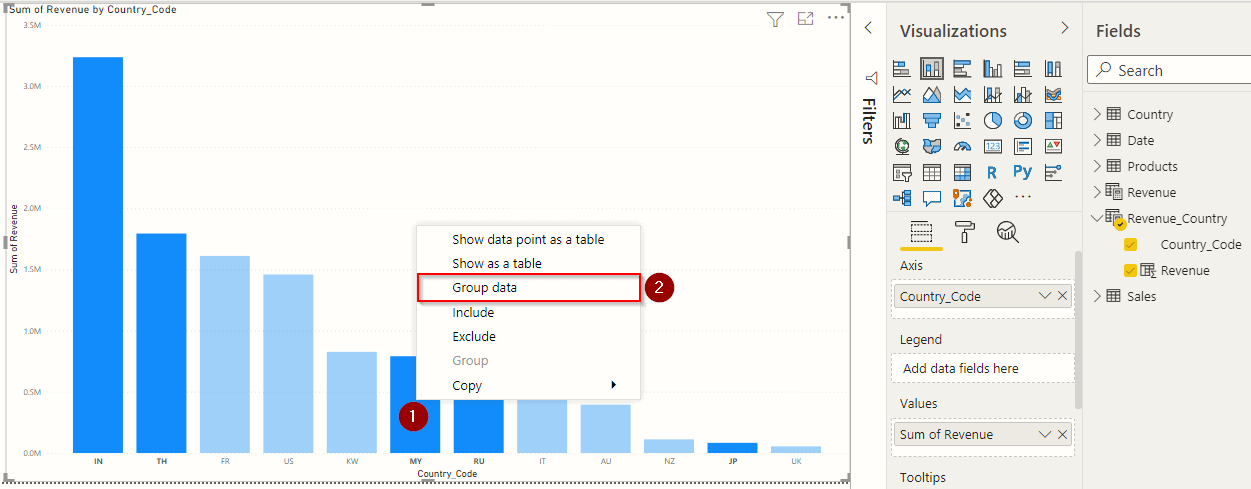Expand the Sales table
The width and height of the screenshot is (1251, 489).
pos(1097,296)
